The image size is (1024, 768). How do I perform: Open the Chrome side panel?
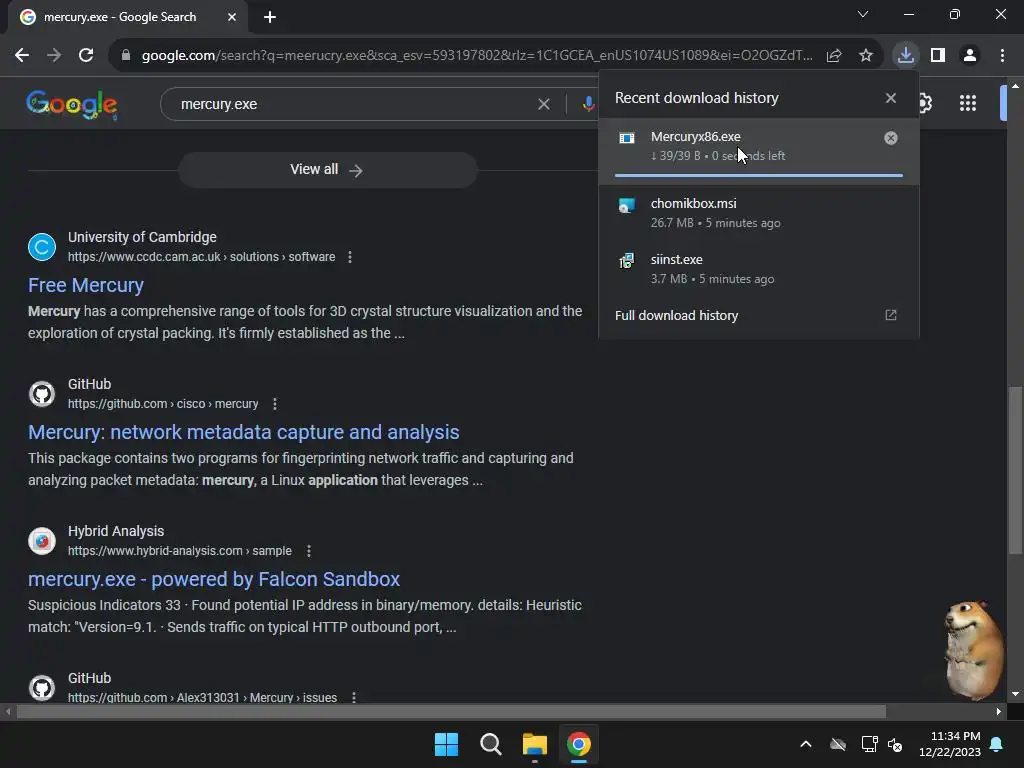(x=938, y=56)
